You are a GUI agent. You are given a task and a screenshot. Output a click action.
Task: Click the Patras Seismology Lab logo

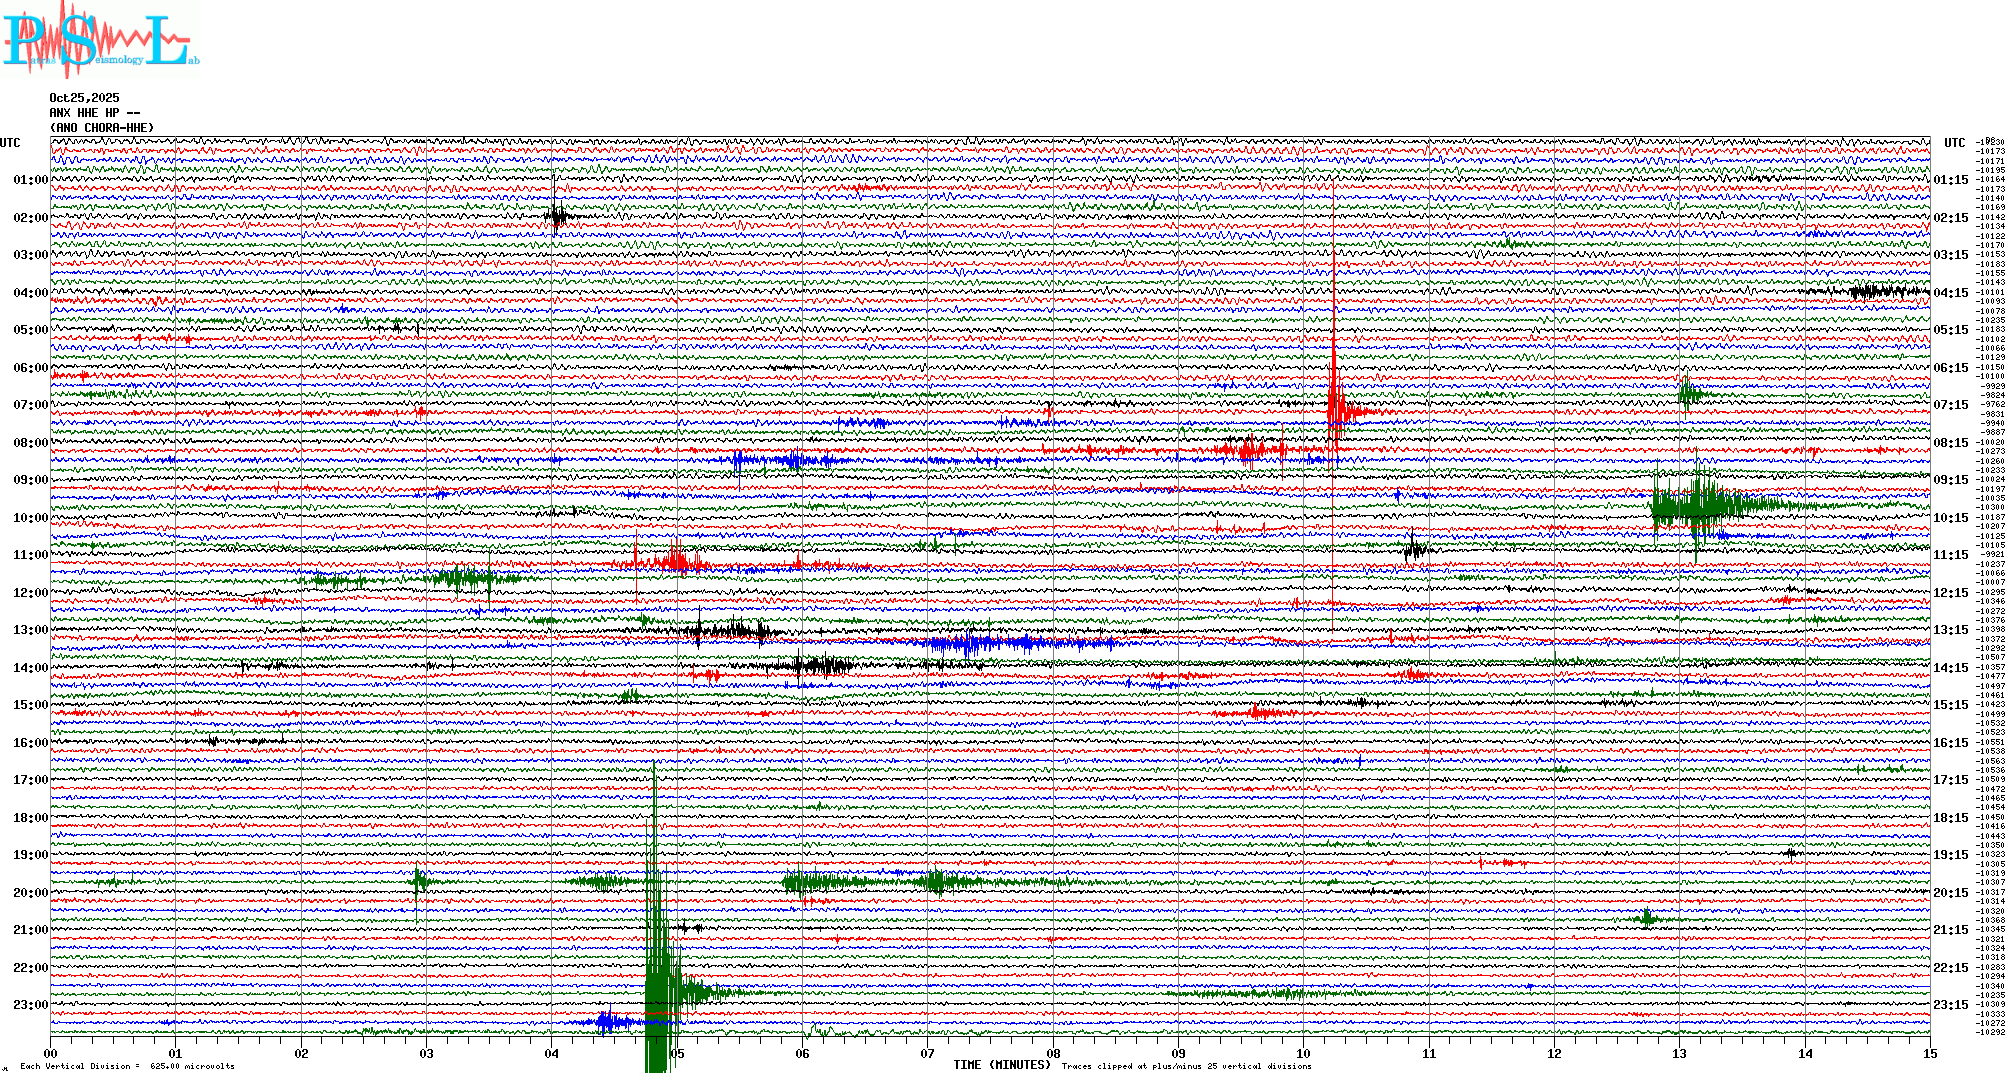pyautogui.click(x=98, y=40)
